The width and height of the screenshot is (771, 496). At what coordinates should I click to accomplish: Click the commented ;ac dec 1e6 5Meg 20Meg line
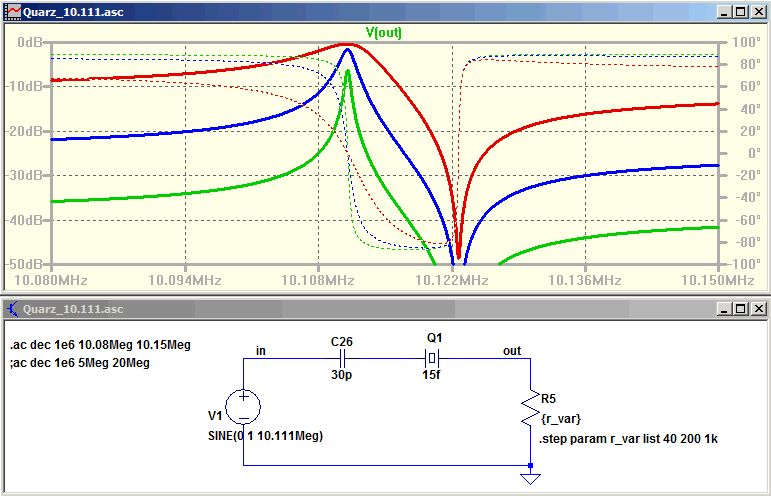pos(80,363)
